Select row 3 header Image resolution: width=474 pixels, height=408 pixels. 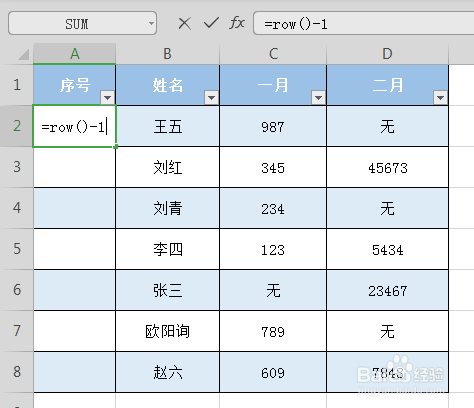[x=17, y=167]
